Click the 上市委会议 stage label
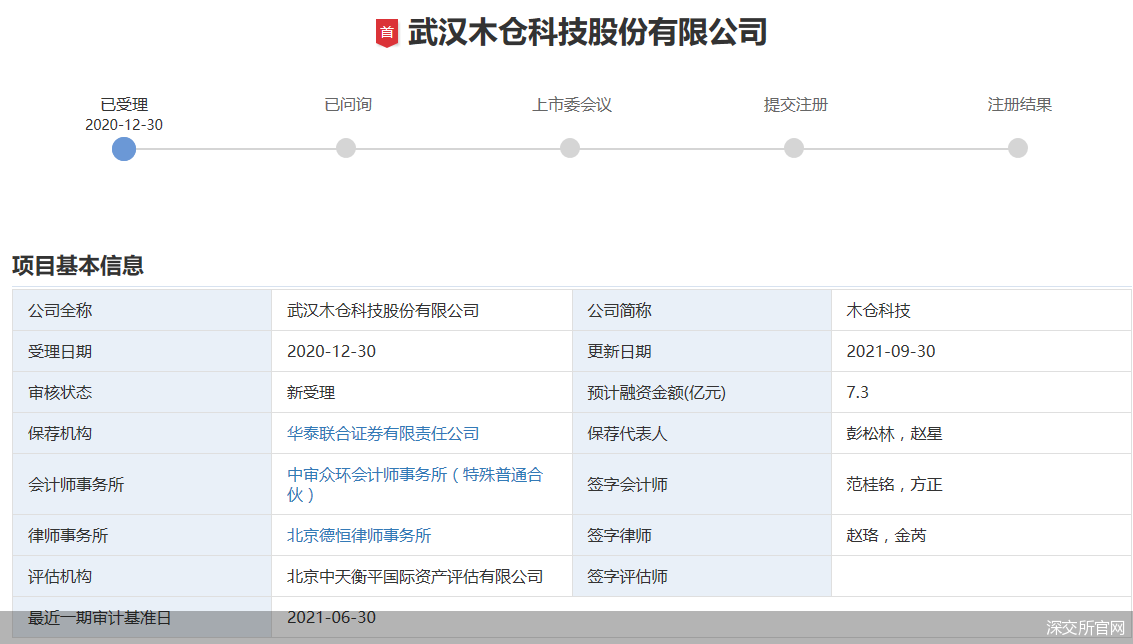 click(572, 105)
